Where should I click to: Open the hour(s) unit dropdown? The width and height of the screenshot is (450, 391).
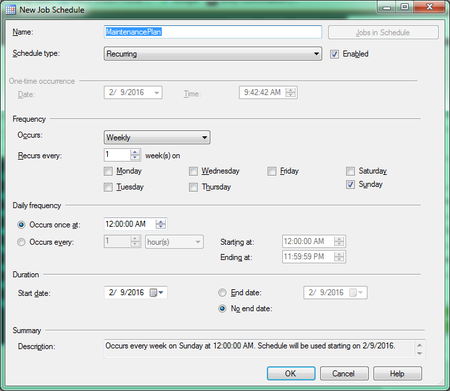174,242
